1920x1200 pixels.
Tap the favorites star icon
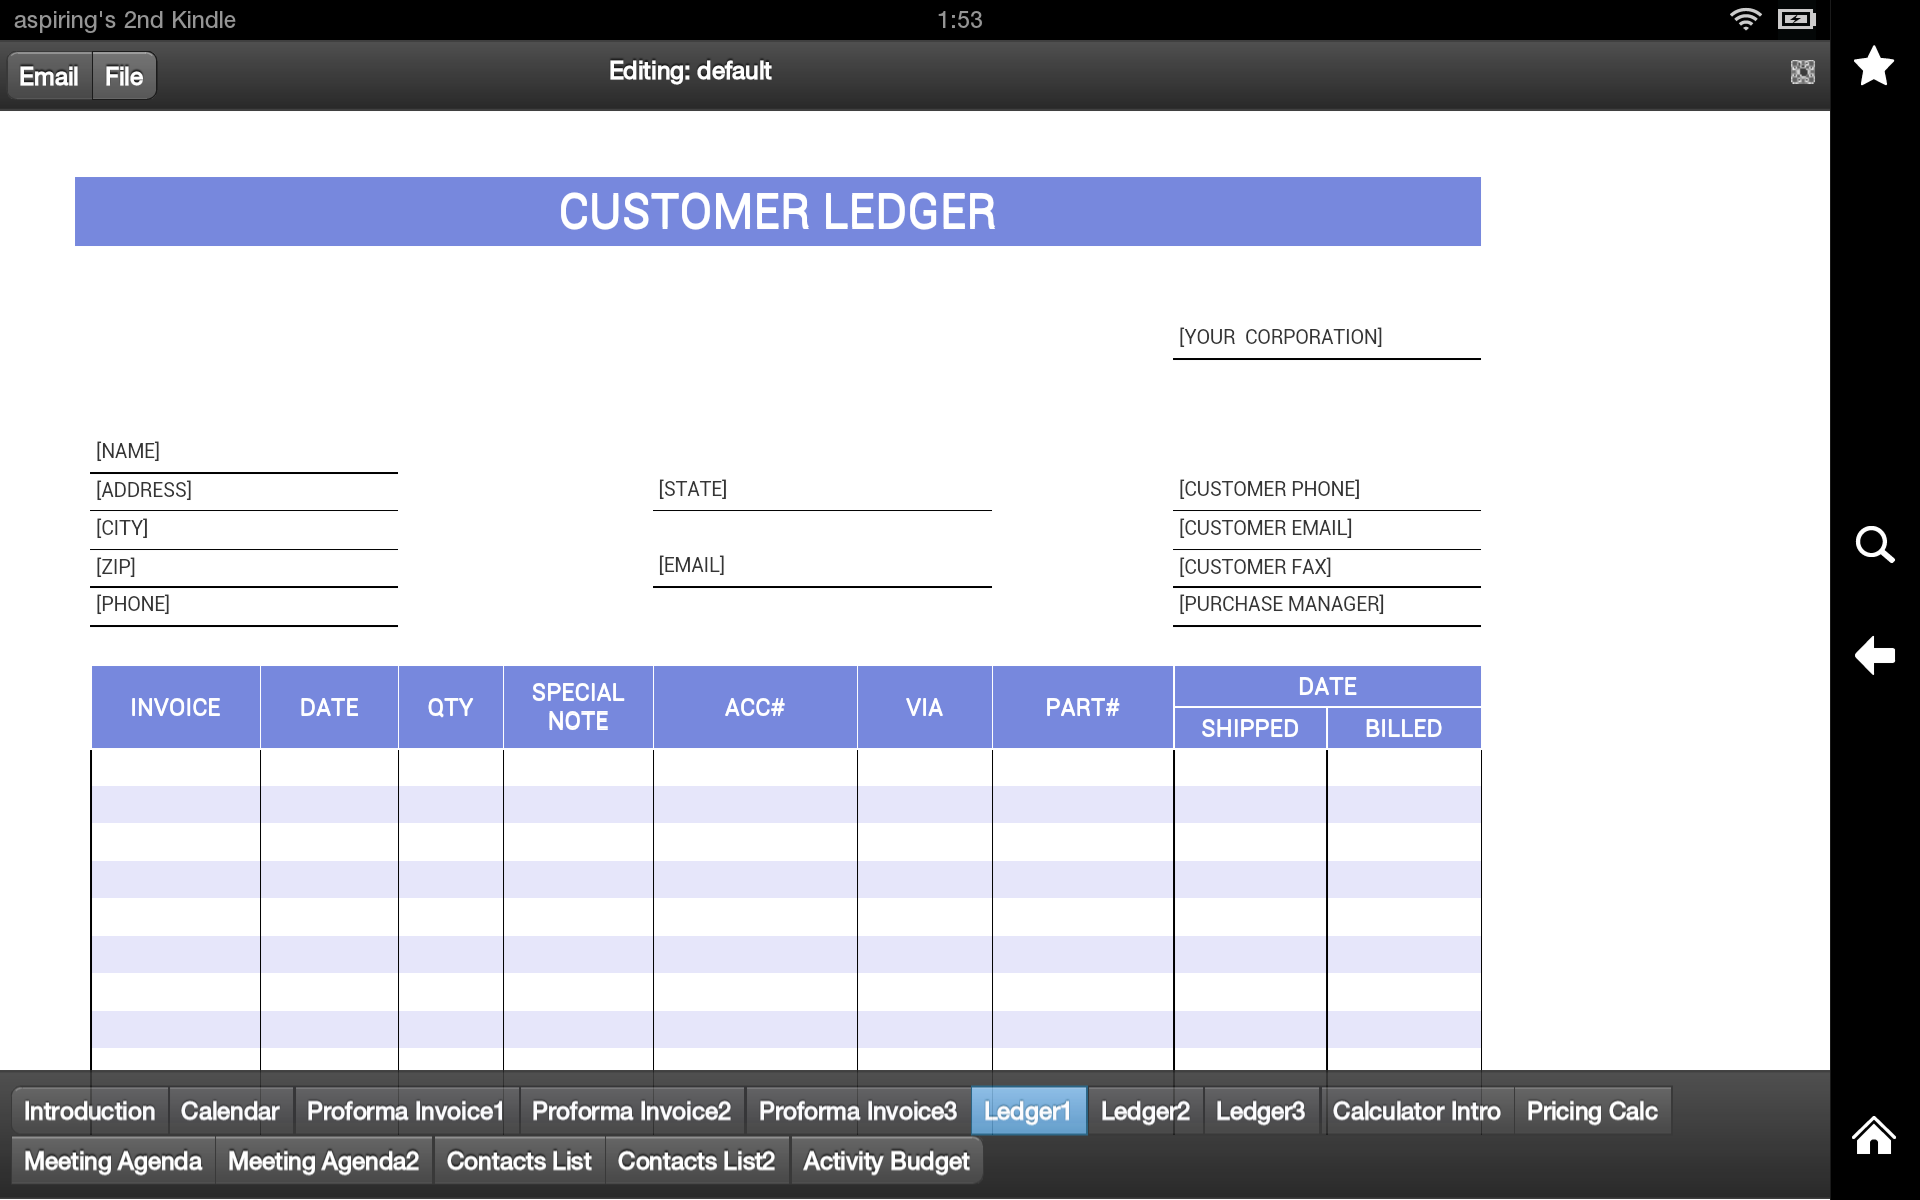[x=1875, y=66]
